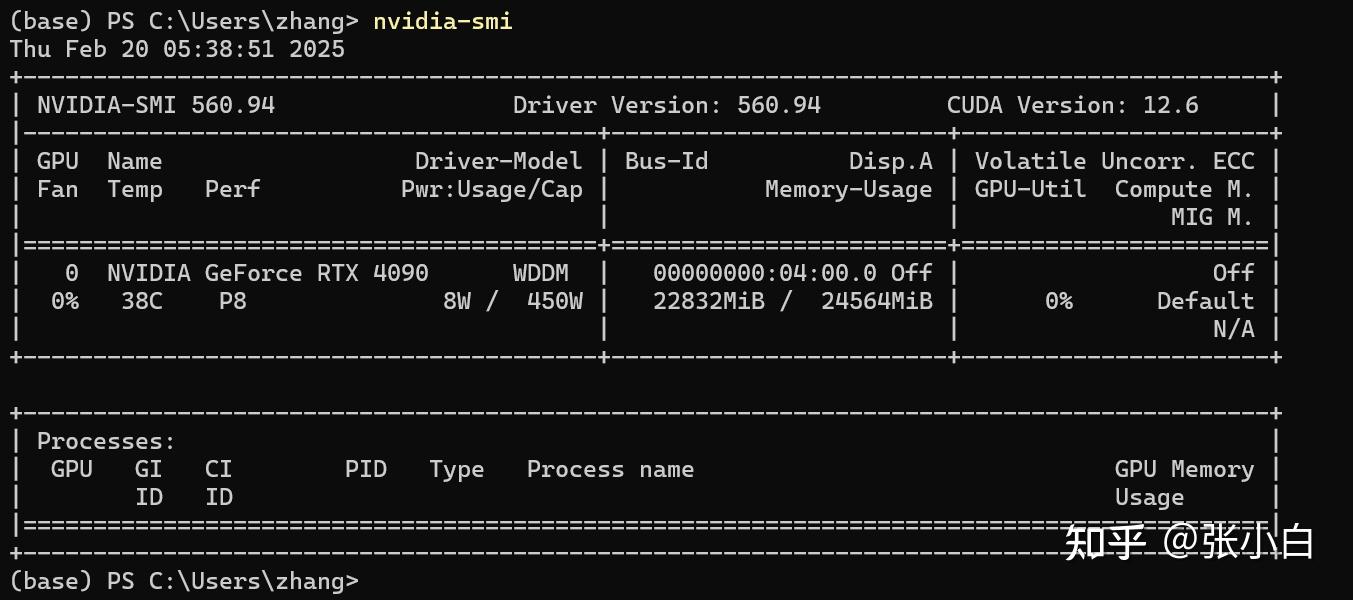
Task: Click the bottom command prompt line
Action: coord(183,581)
